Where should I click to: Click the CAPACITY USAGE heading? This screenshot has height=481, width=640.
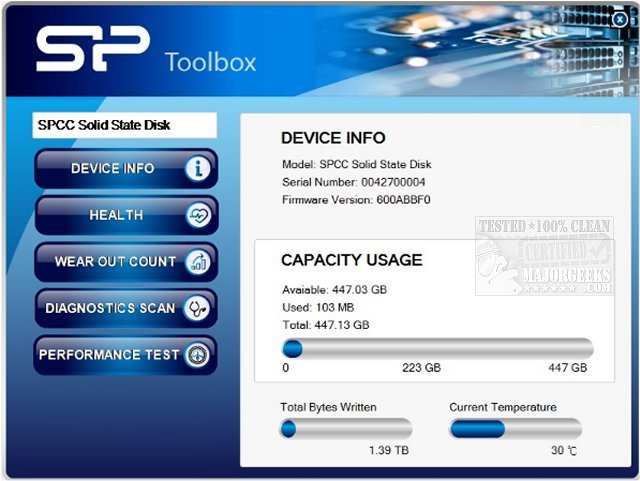click(x=352, y=260)
